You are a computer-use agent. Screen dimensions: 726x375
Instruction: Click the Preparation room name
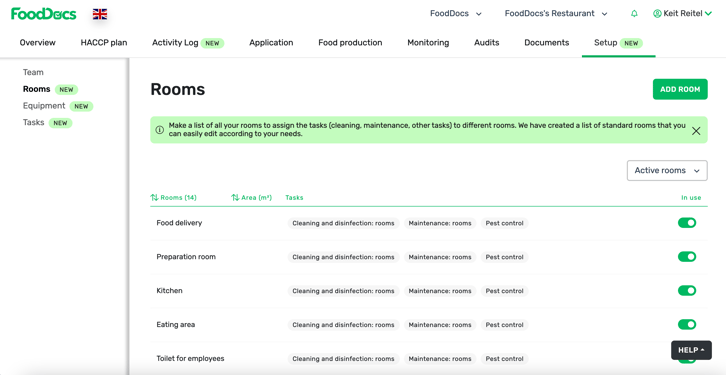186,256
